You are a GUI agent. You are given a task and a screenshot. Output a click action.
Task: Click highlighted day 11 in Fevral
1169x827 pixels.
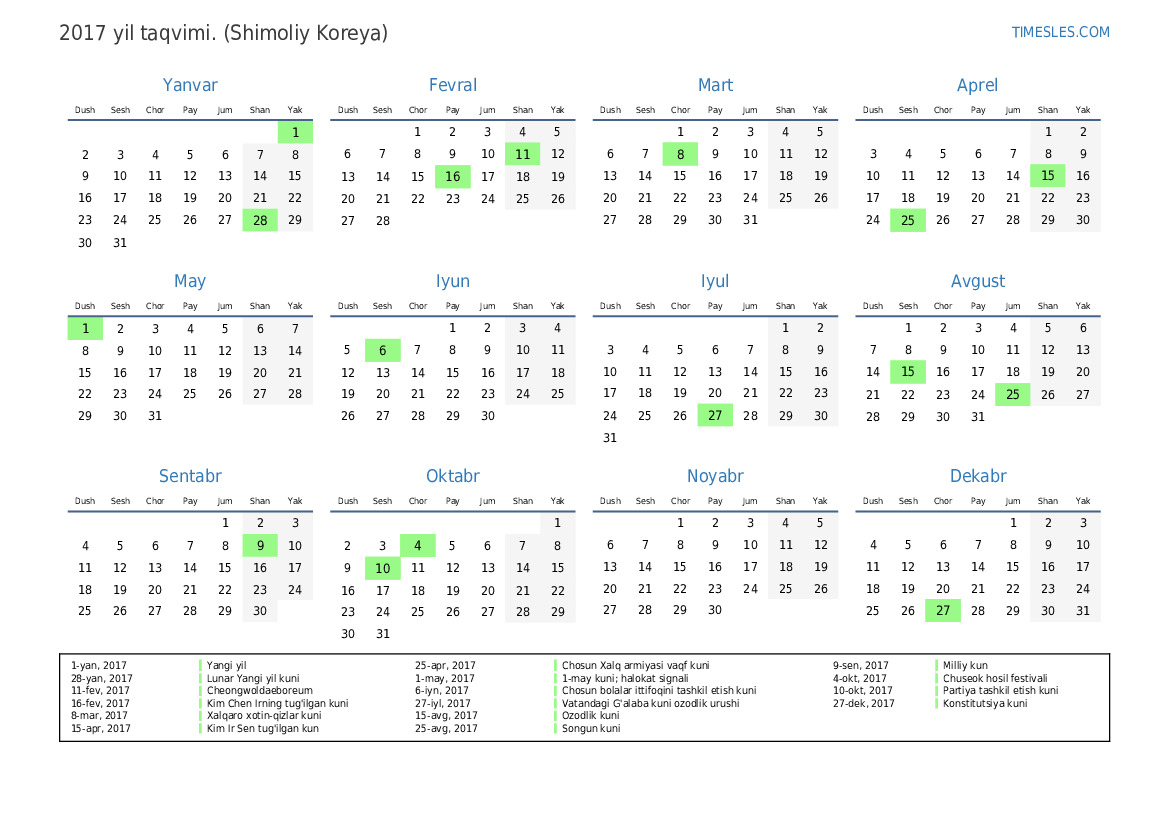click(523, 154)
